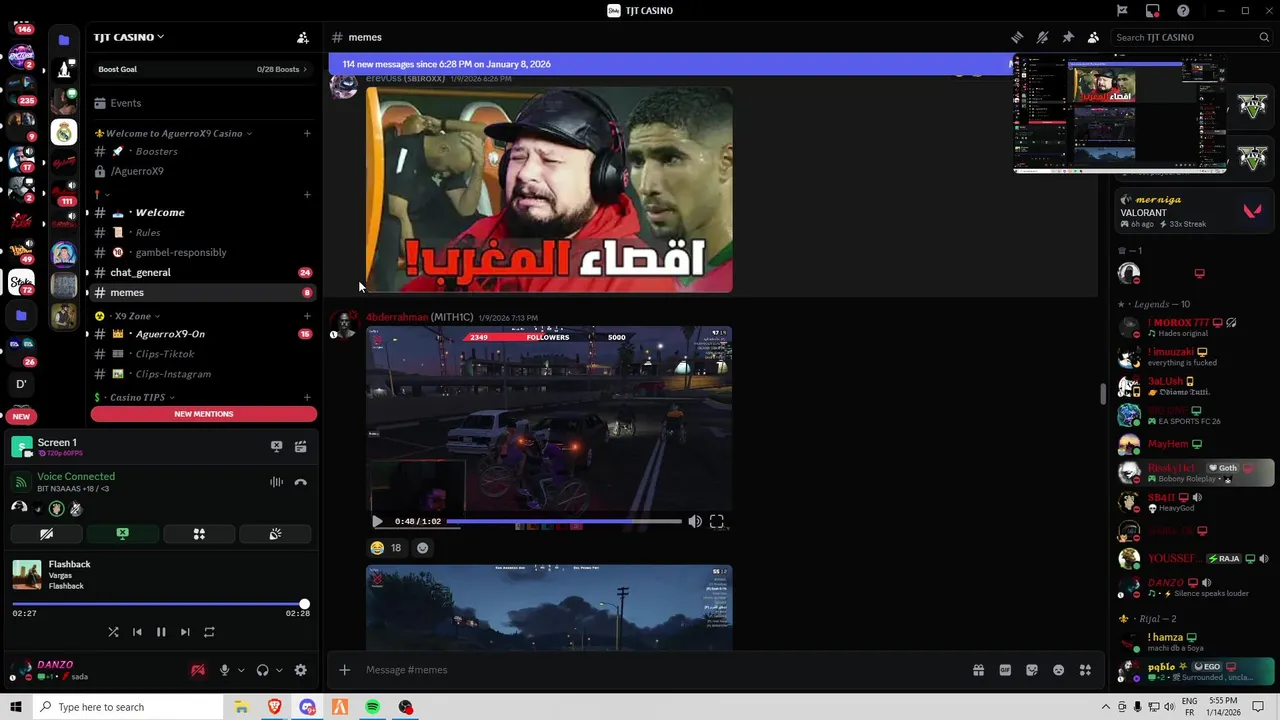Pause the Flashback track
The width and height of the screenshot is (1280, 720).
pyautogui.click(x=161, y=632)
